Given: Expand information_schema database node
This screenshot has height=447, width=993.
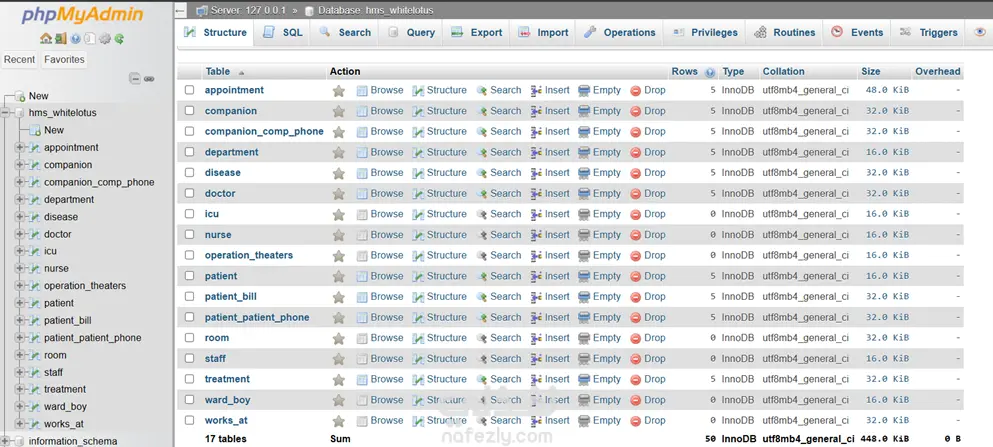Looking at the screenshot, I should coord(5,441).
